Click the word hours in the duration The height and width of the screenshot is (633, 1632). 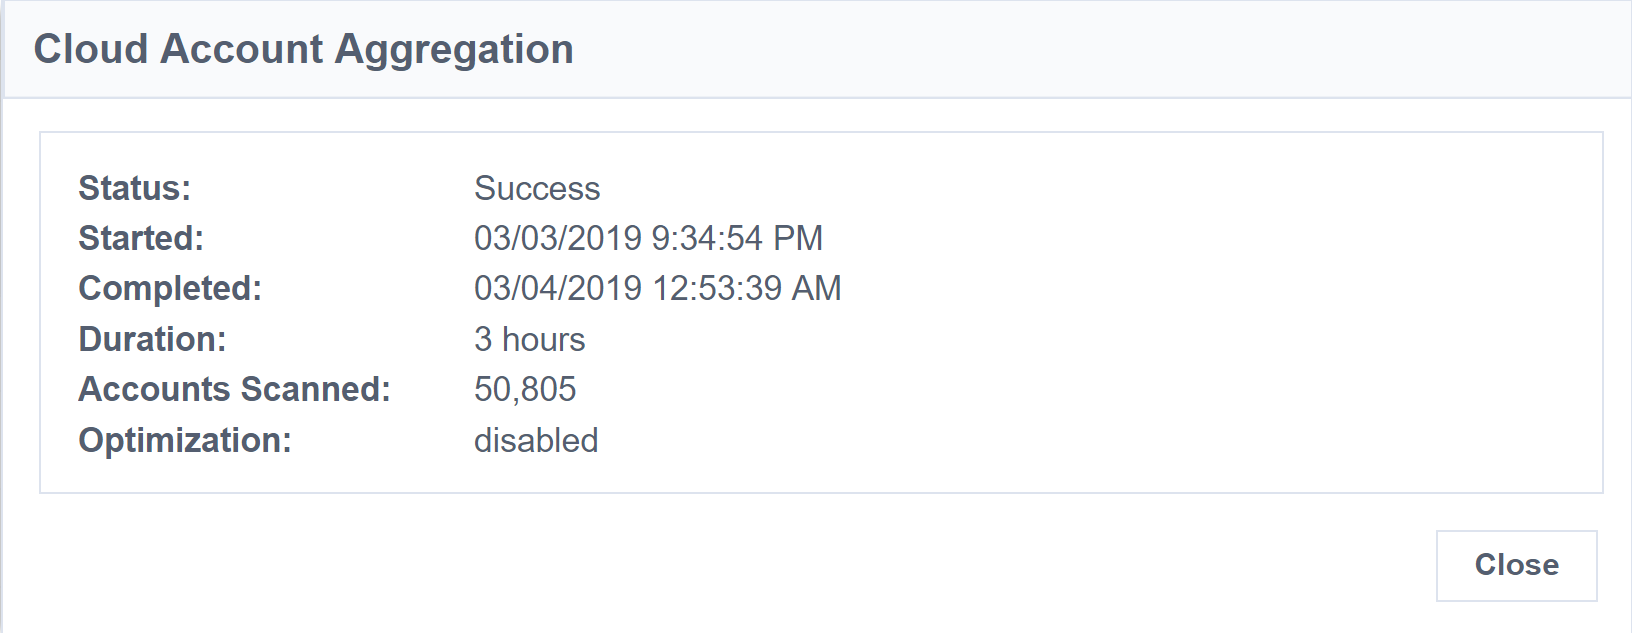coord(543,339)
